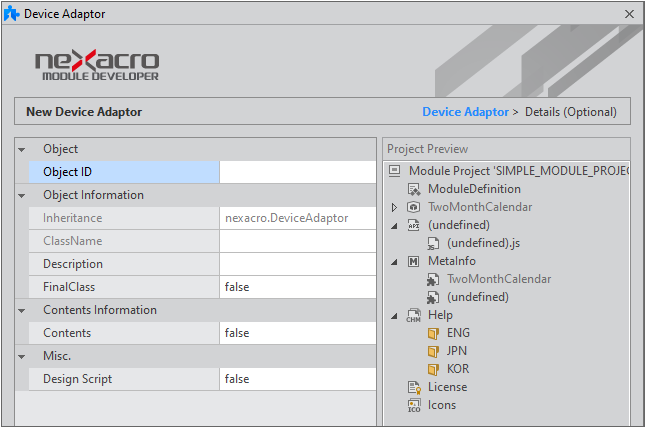The height and width of the screenshot is (427, 645).
Task: Collapse the Contents Information section
Action: (22, 310)
